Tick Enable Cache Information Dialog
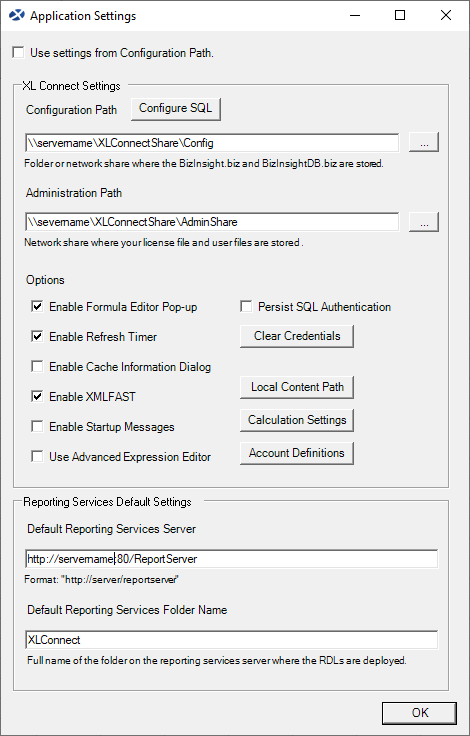The image size is (470, 736). 37,367
